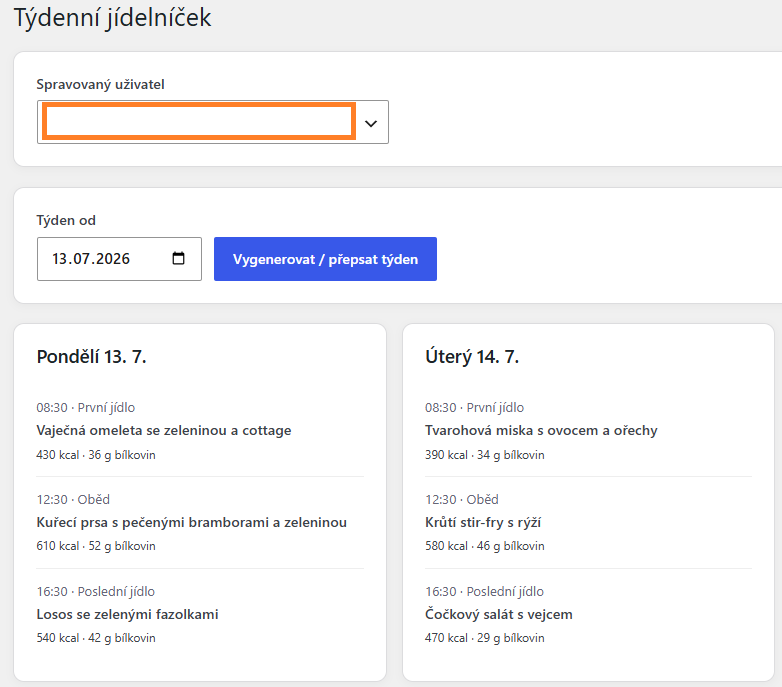782x687 pixels.
Task: Click Tuesday's 08:30 · První jídlo label
Action: point(474,408)
